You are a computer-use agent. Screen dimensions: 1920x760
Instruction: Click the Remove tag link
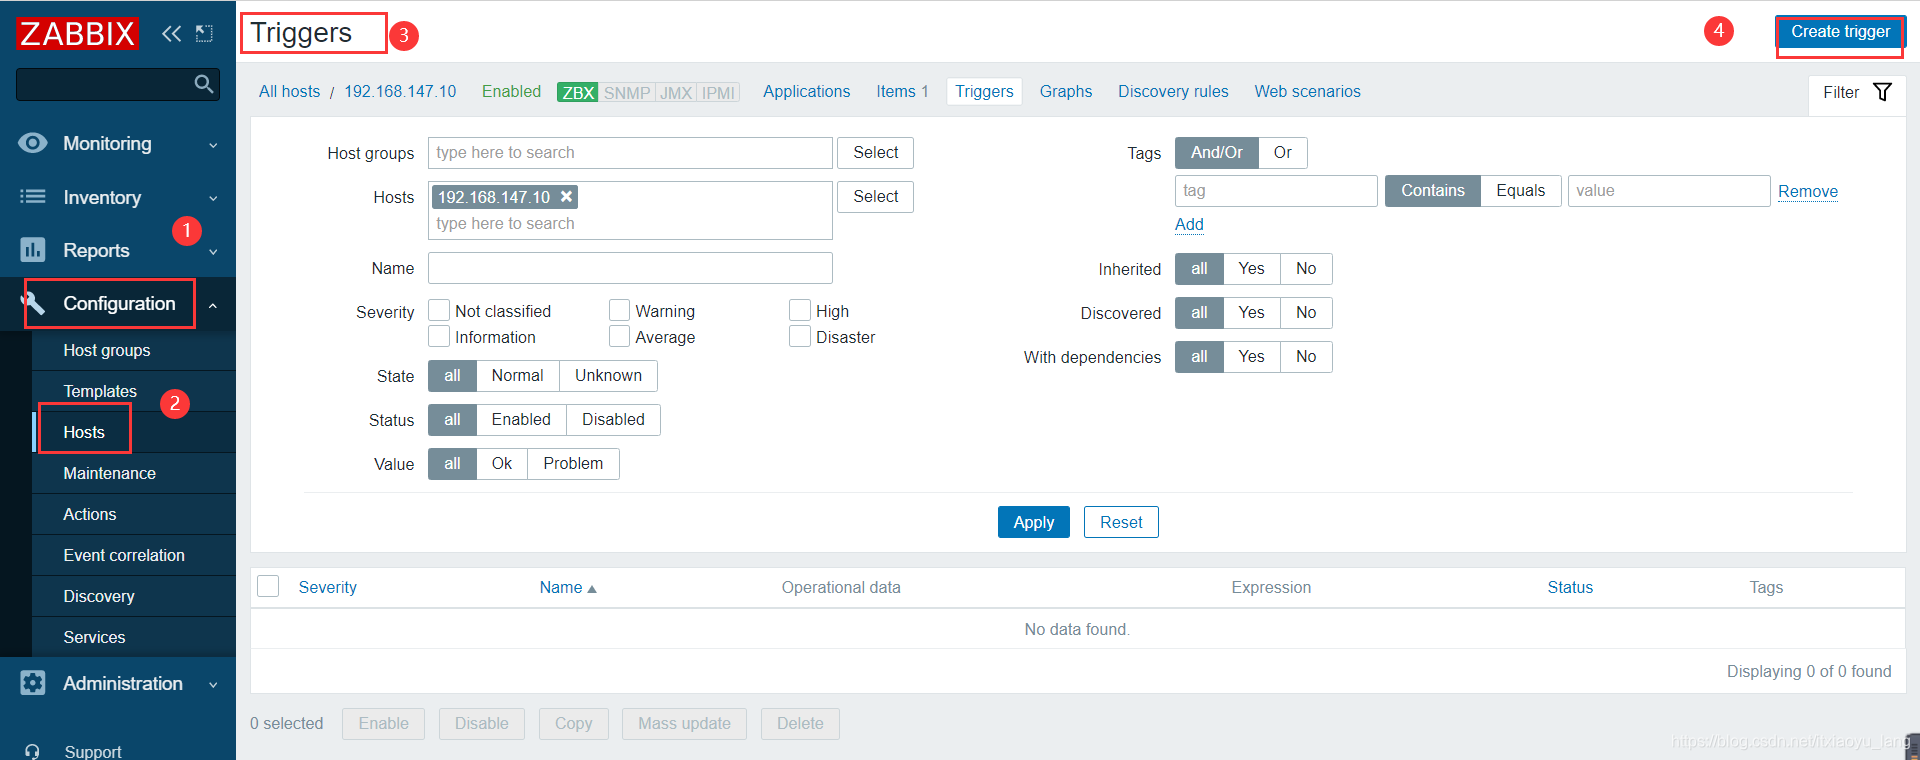1808,191
